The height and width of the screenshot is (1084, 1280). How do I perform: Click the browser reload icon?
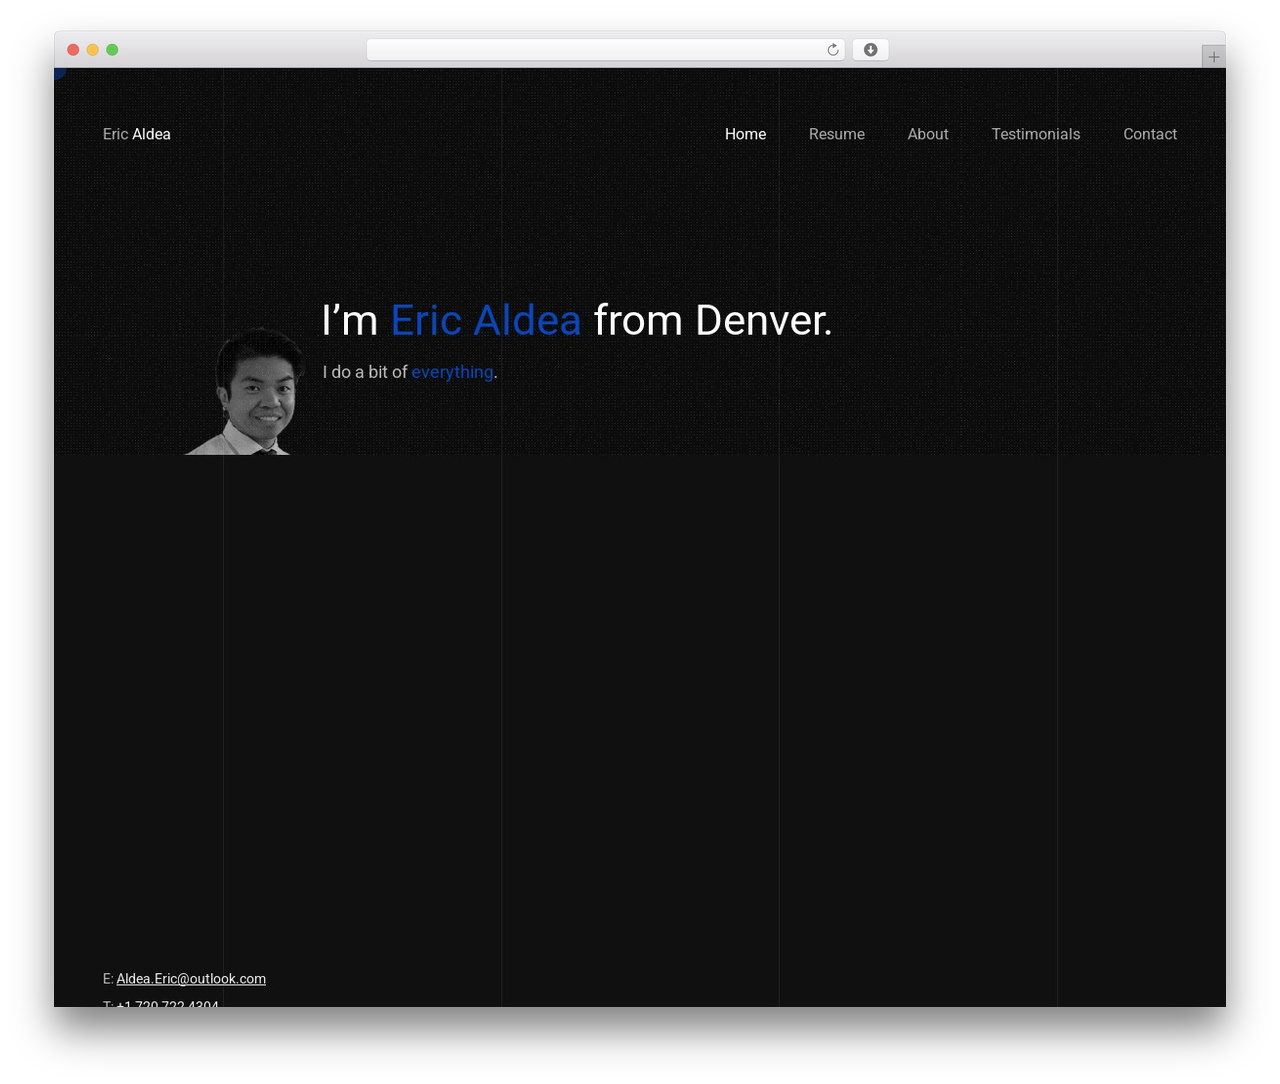(832, 50)
